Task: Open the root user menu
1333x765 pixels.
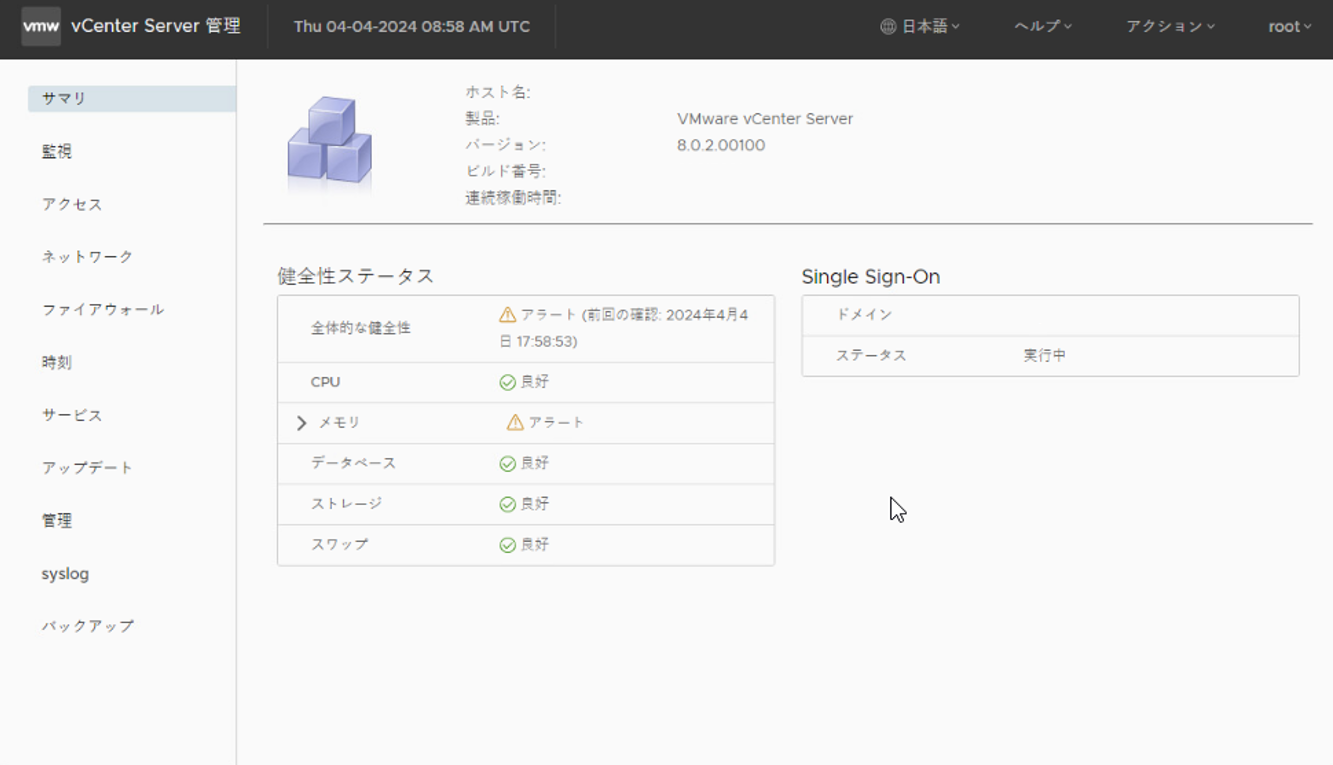Action: [1289, 27]
